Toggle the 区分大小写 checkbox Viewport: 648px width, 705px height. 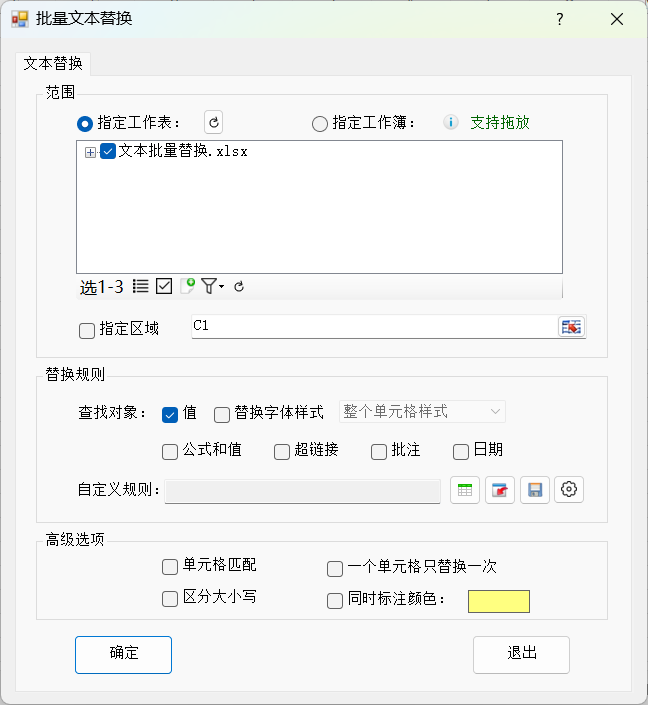tap(170, 599)
